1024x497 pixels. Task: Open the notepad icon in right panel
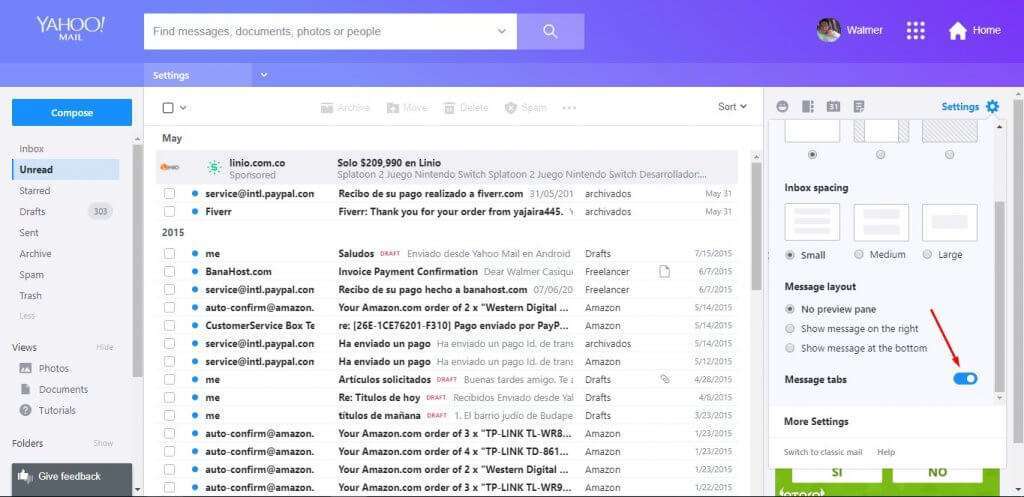click(859, 106)
